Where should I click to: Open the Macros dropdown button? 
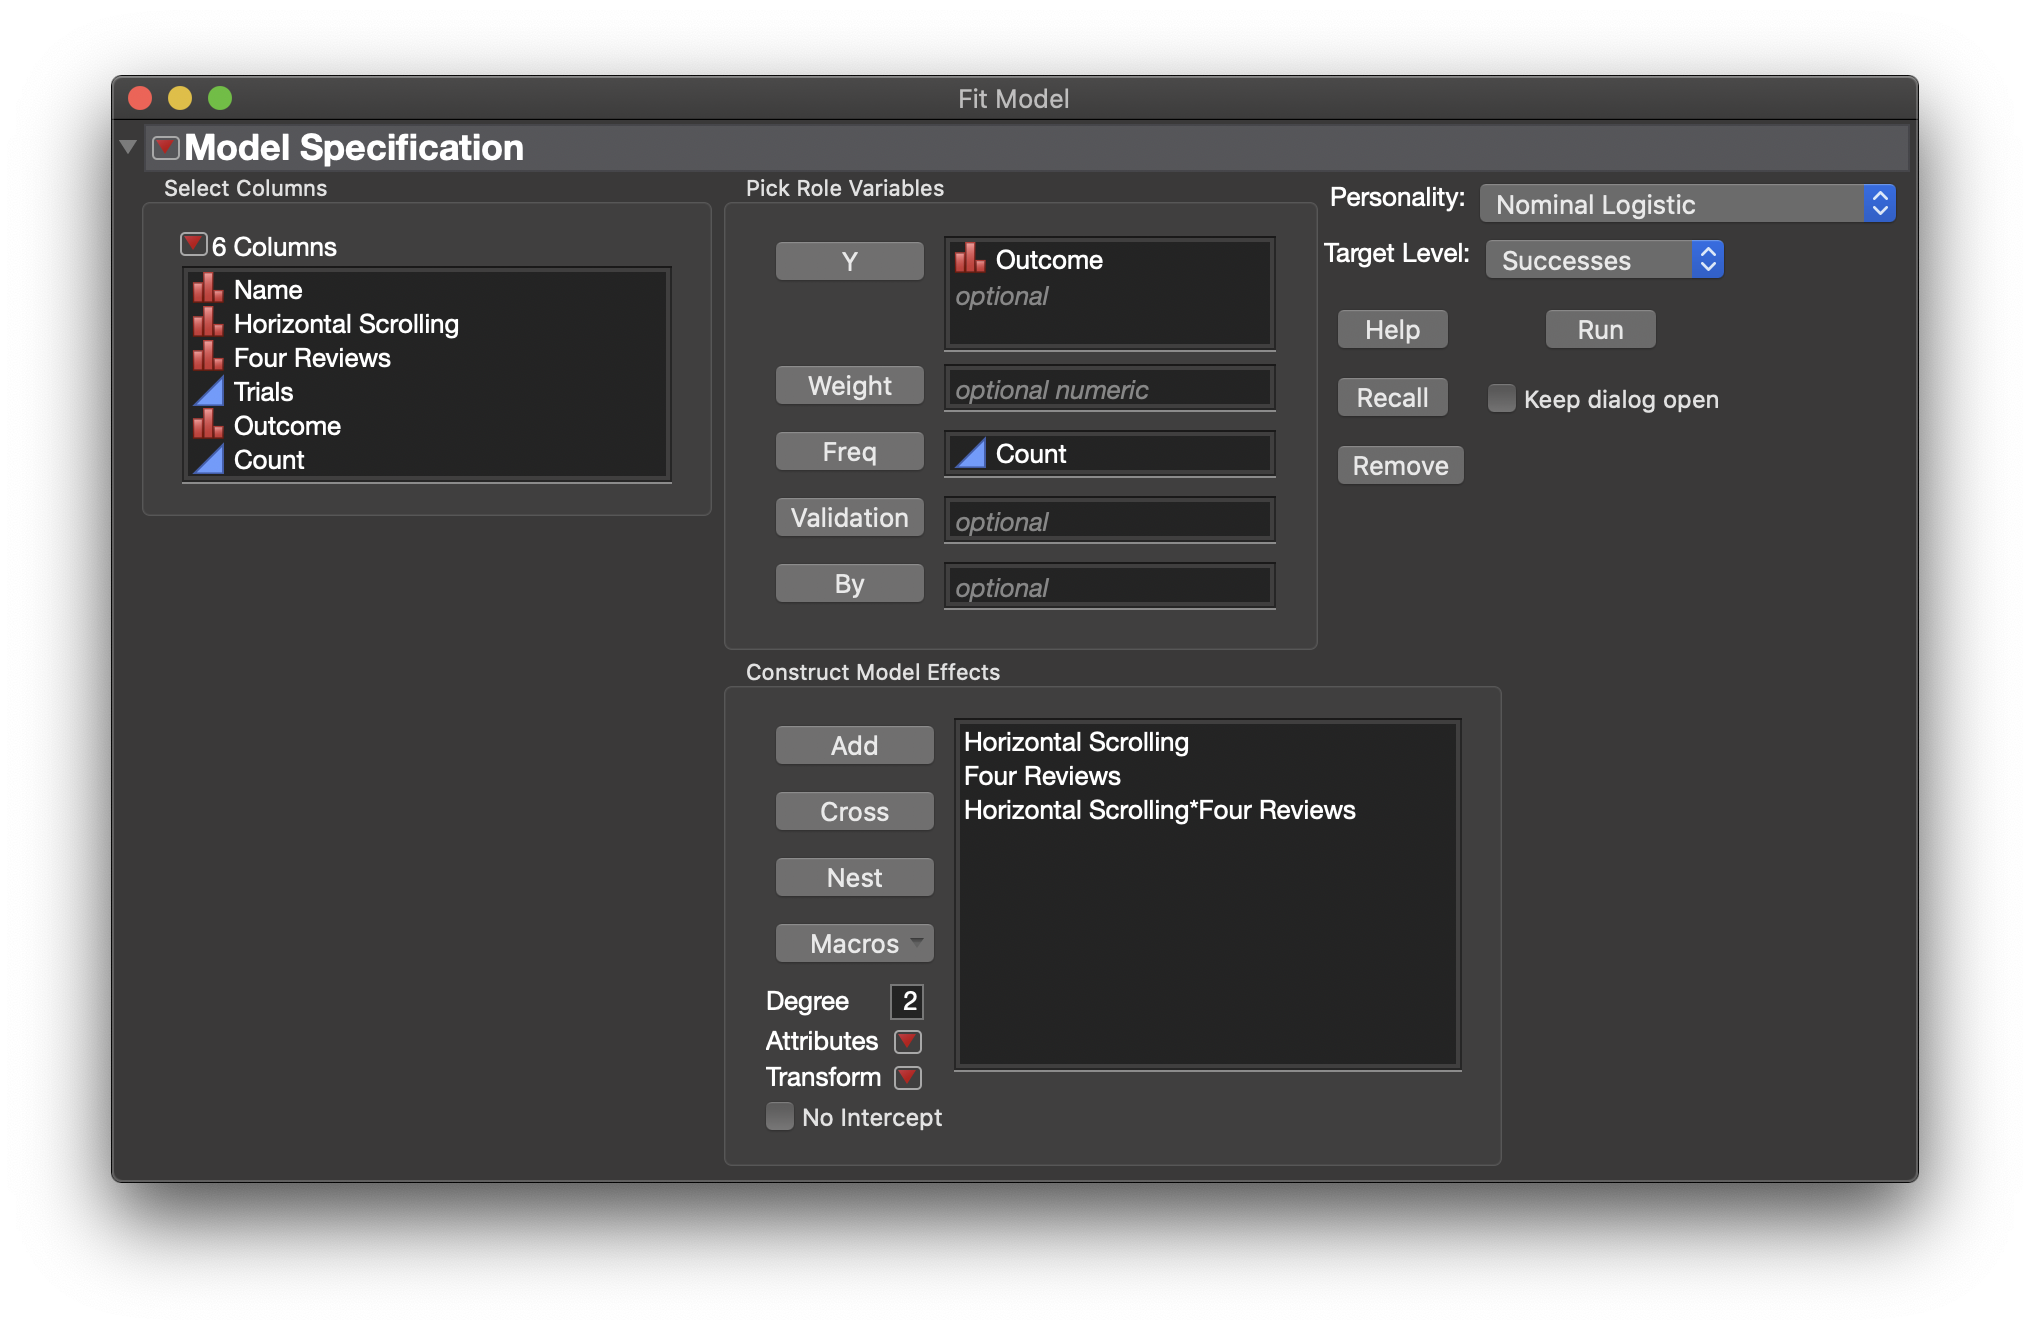pyautogui.click(x=854, y=943)
